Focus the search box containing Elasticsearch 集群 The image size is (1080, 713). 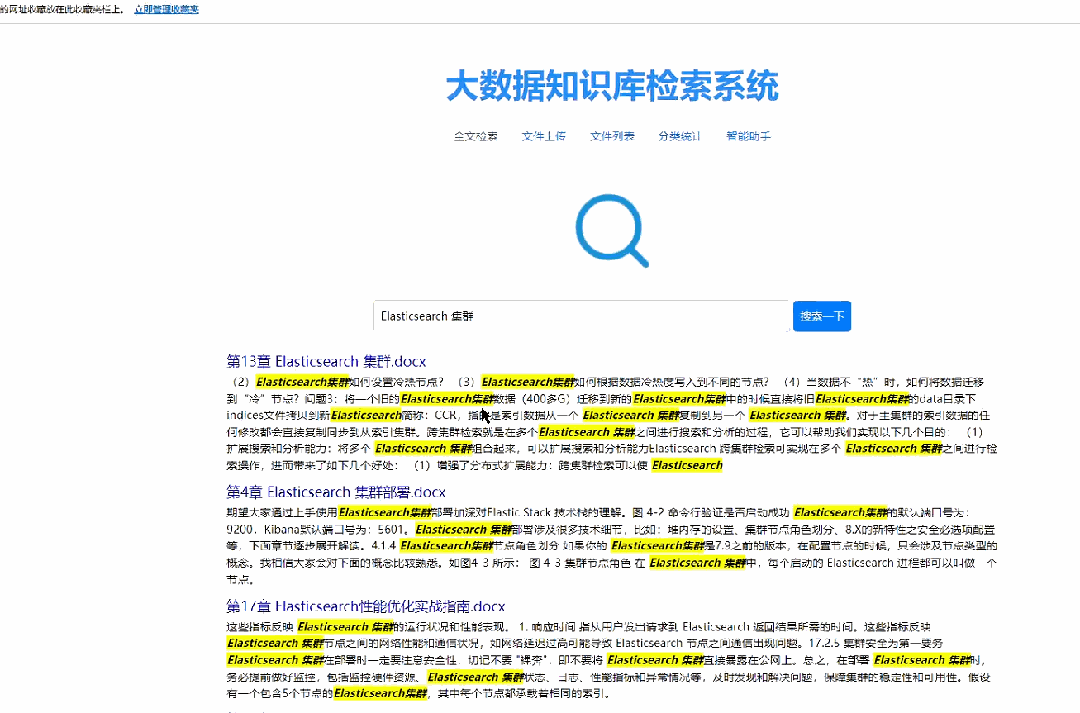(582, 316)
